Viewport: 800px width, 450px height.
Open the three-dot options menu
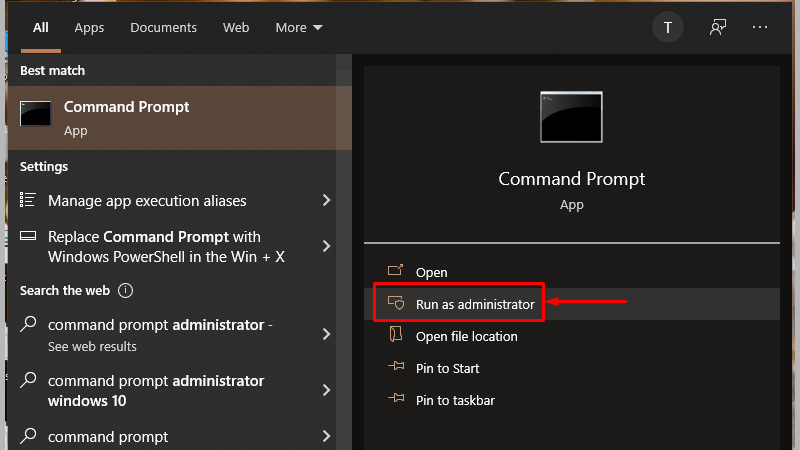(x=760, y=28)
